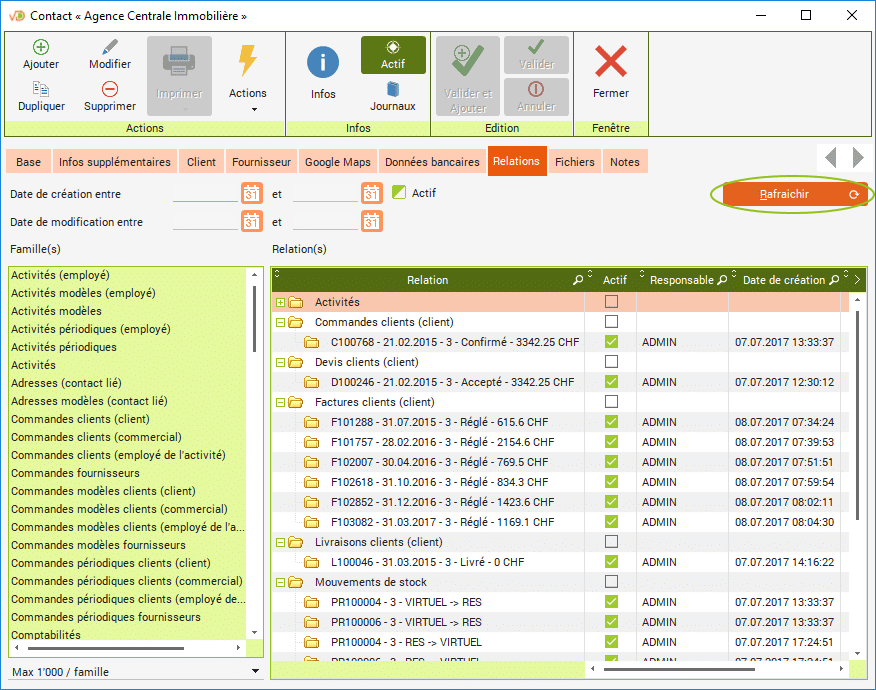Click the Fermer red X icon
The image size is (876, 690).
(x=610, y=62)
